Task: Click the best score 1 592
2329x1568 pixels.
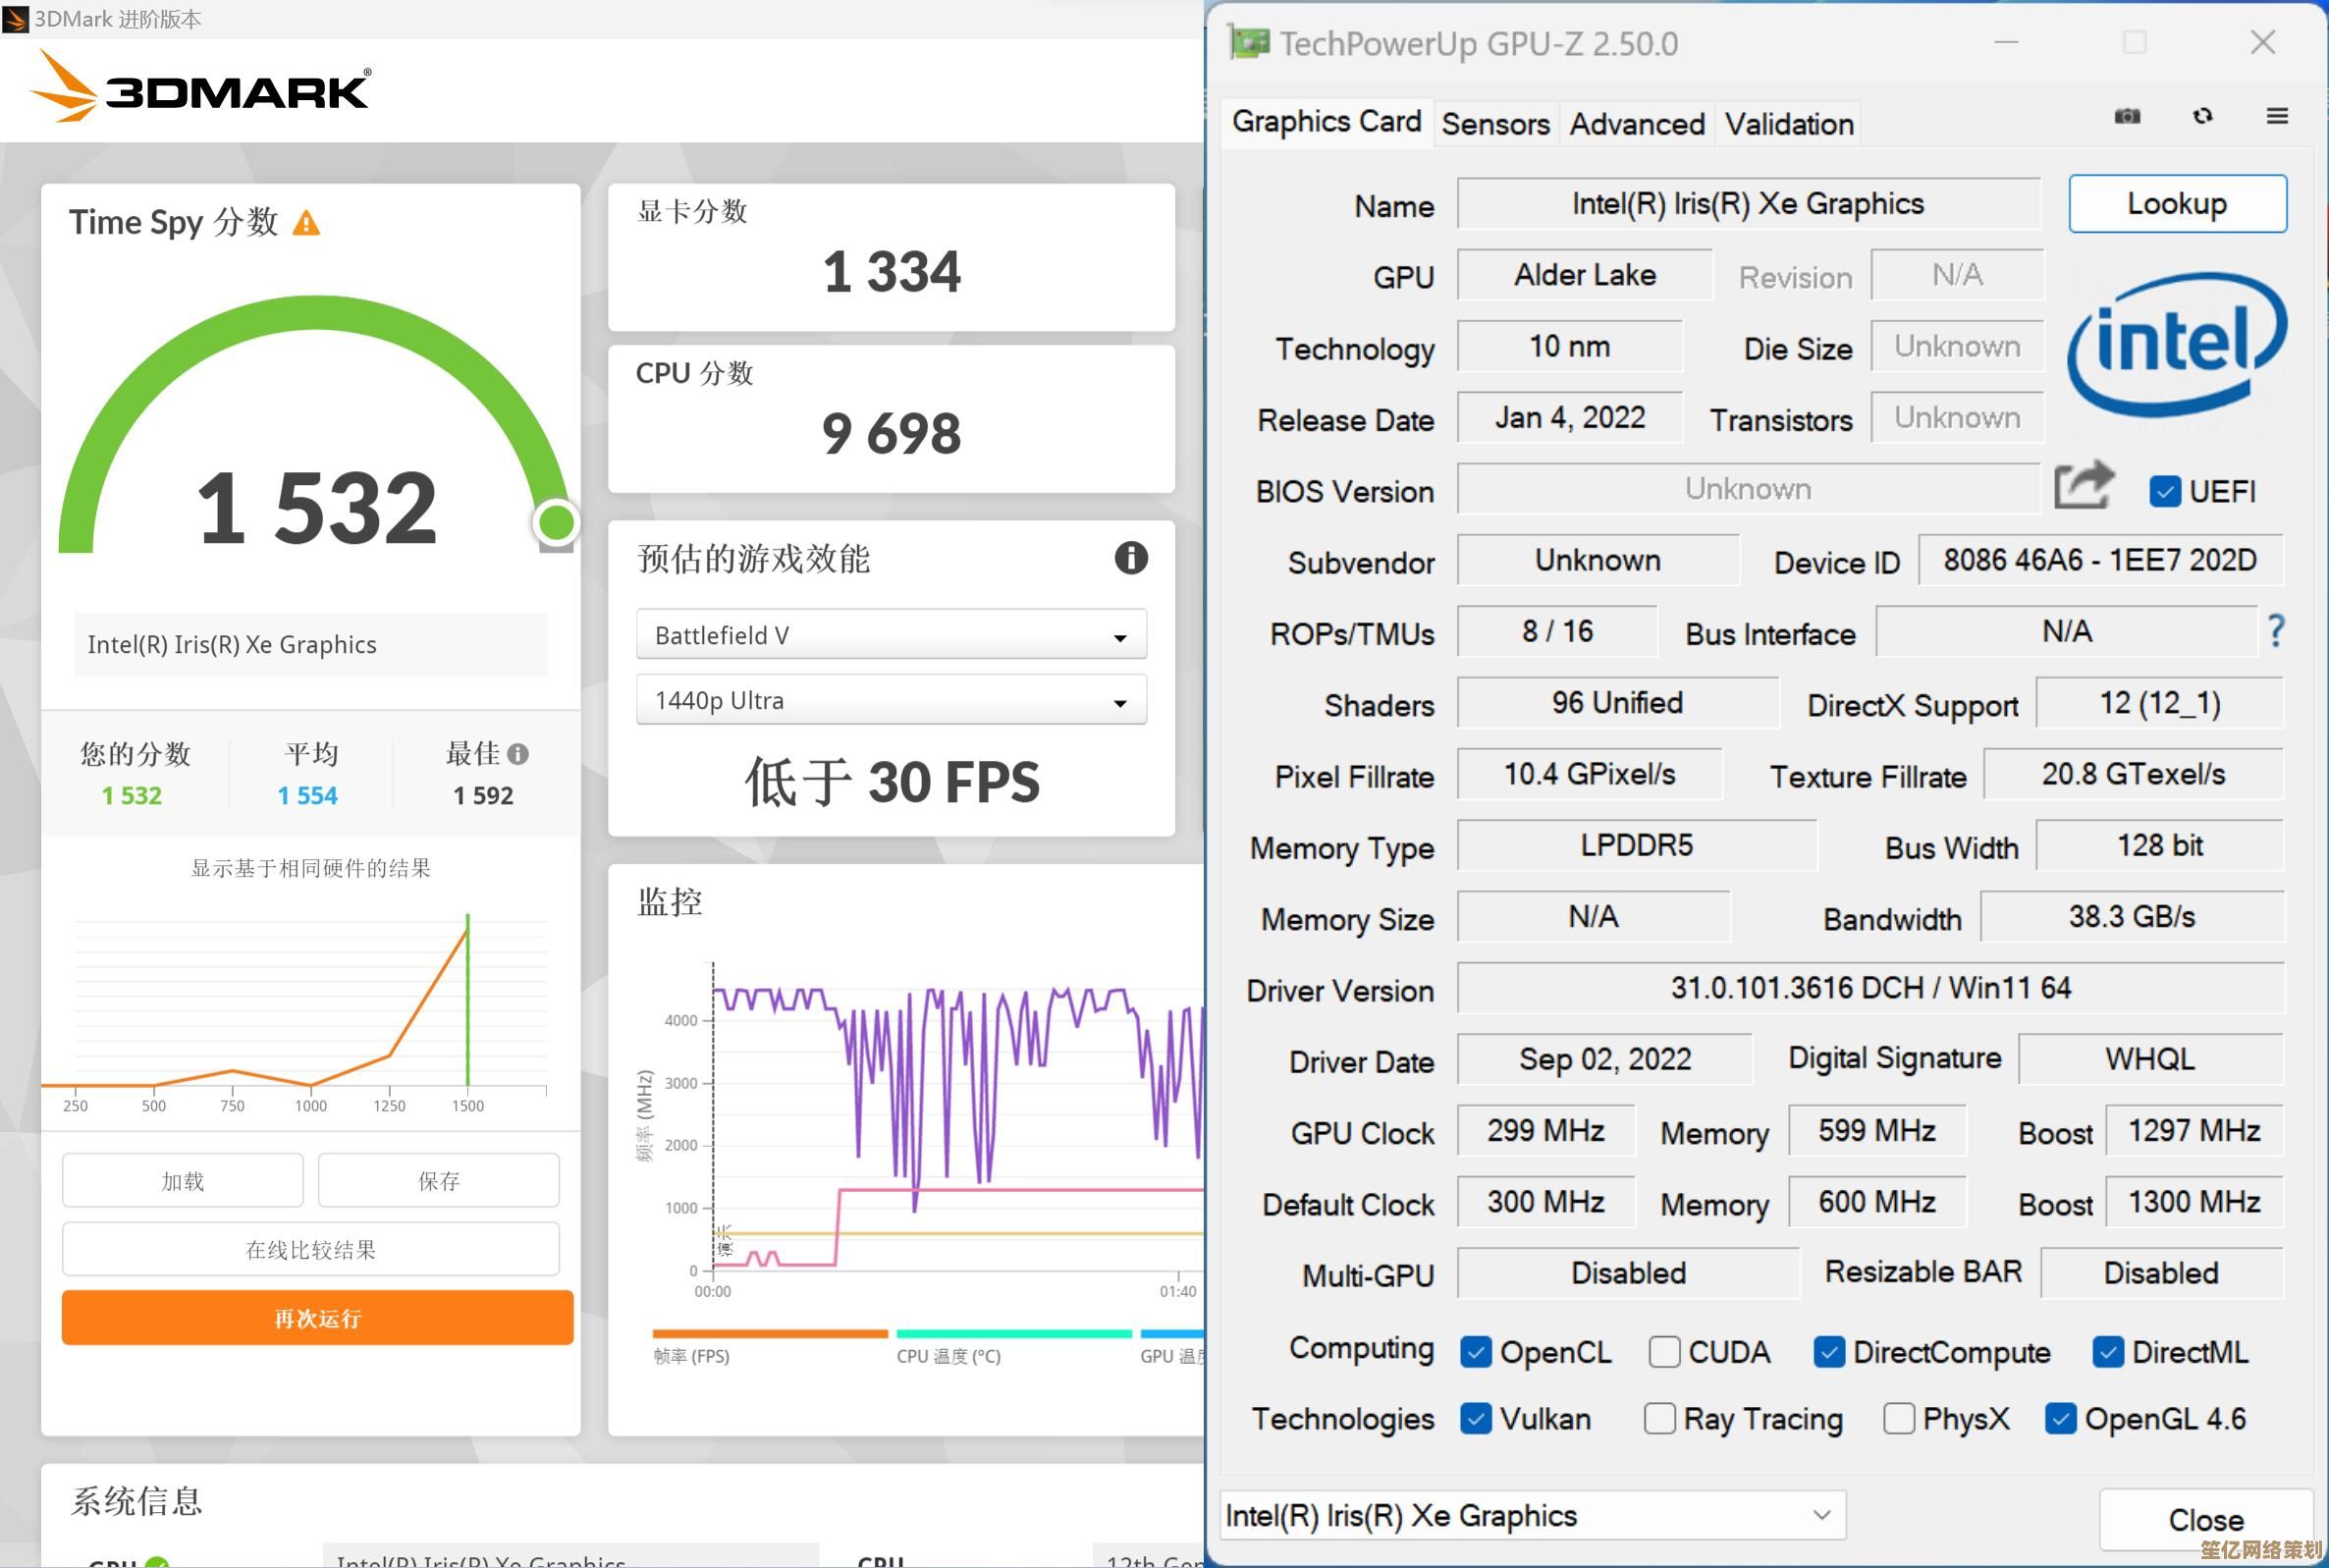Action: (483, 796)
